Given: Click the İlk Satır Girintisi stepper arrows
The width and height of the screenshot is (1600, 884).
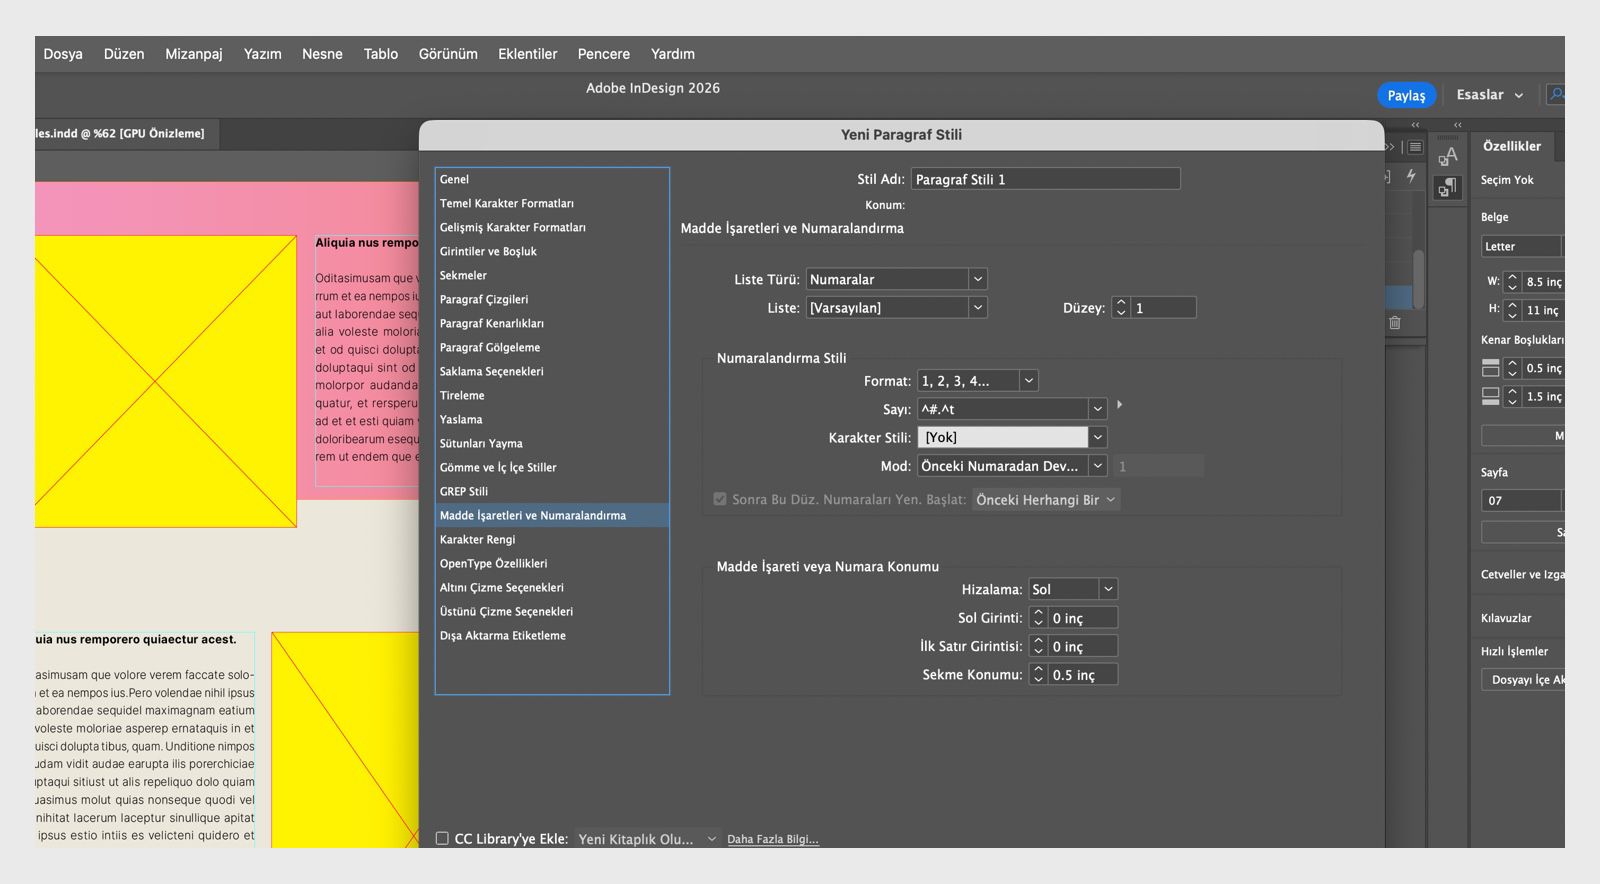Looking at the screenshot, I should [x=1038, y=647].
